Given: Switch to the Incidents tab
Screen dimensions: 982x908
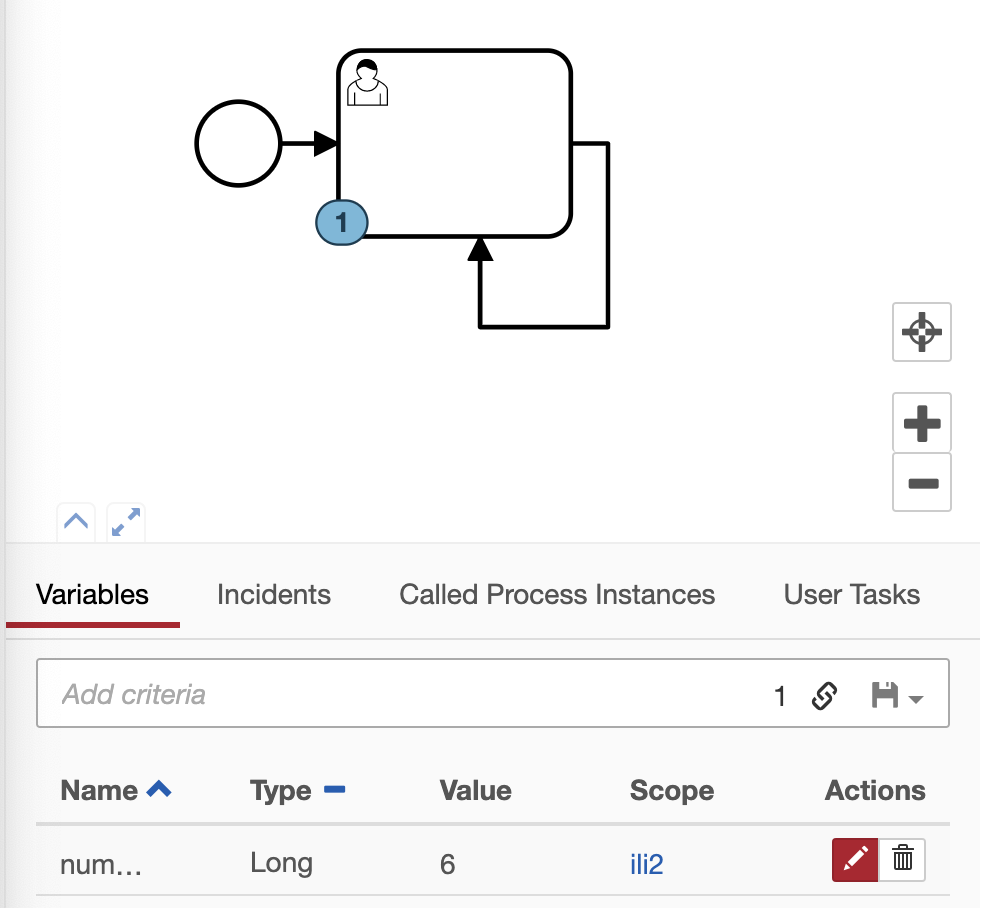Looking at the screenshot, I should 273,594.
